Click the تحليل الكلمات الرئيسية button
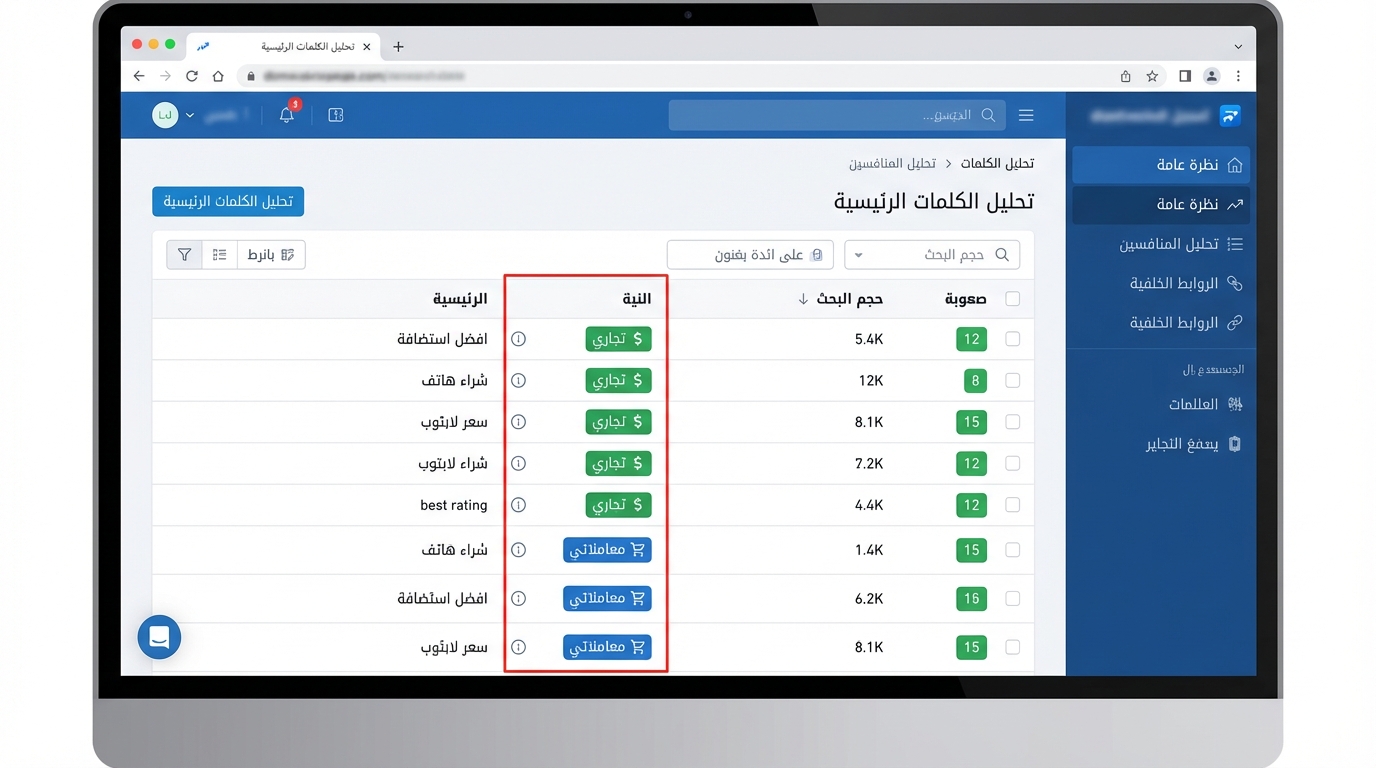 tap(228, 201)
